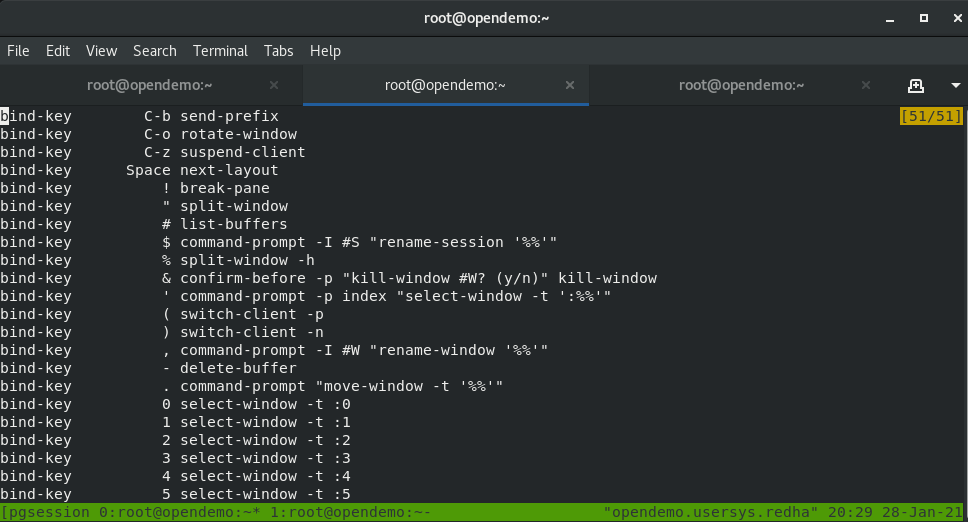The width and height of the screenshot is (968, 522).
Task: Select the active middle terminal tab
Action: [443, 85]
